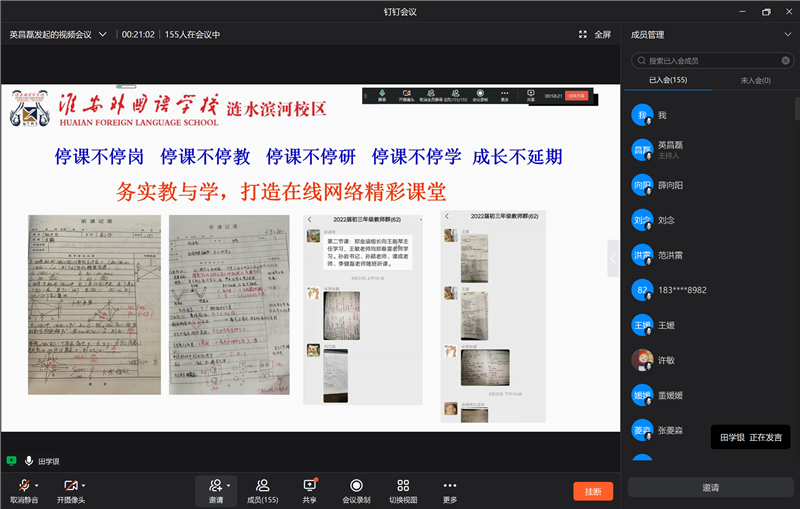Turn on the camera (开摄像头)

click(70, 486)
